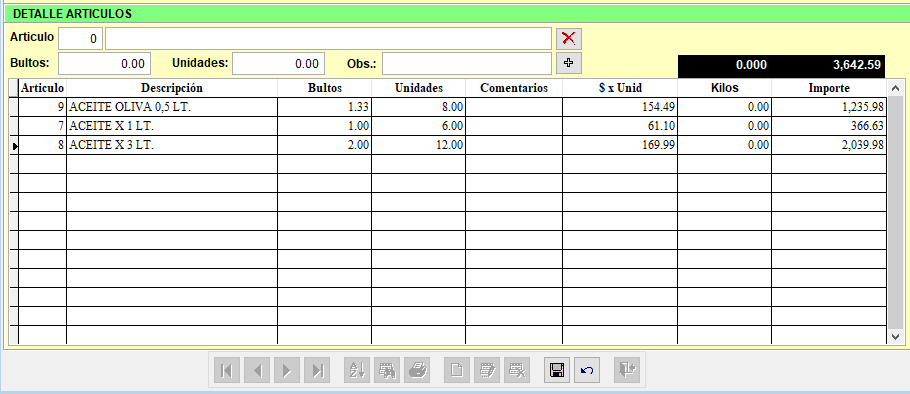910x394 pixels.
Task: Click the edit record icon
Action: click(x=487, y=370)
